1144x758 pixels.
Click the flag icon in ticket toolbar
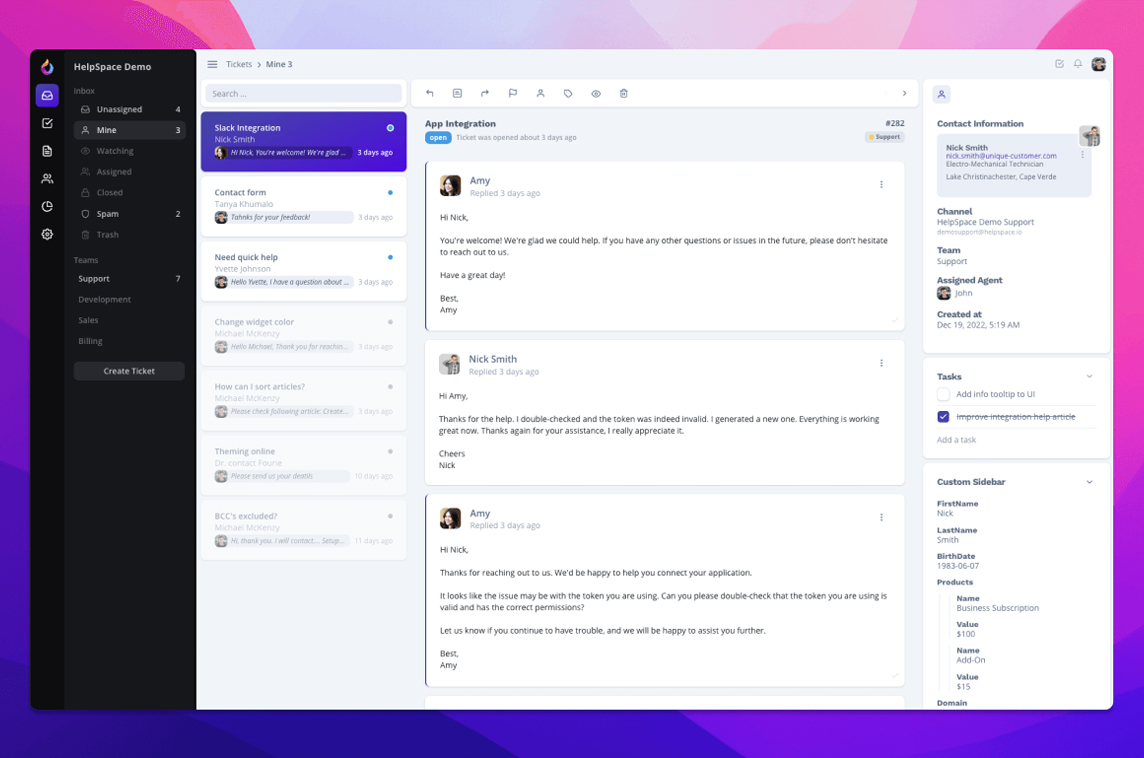(513, 93)
